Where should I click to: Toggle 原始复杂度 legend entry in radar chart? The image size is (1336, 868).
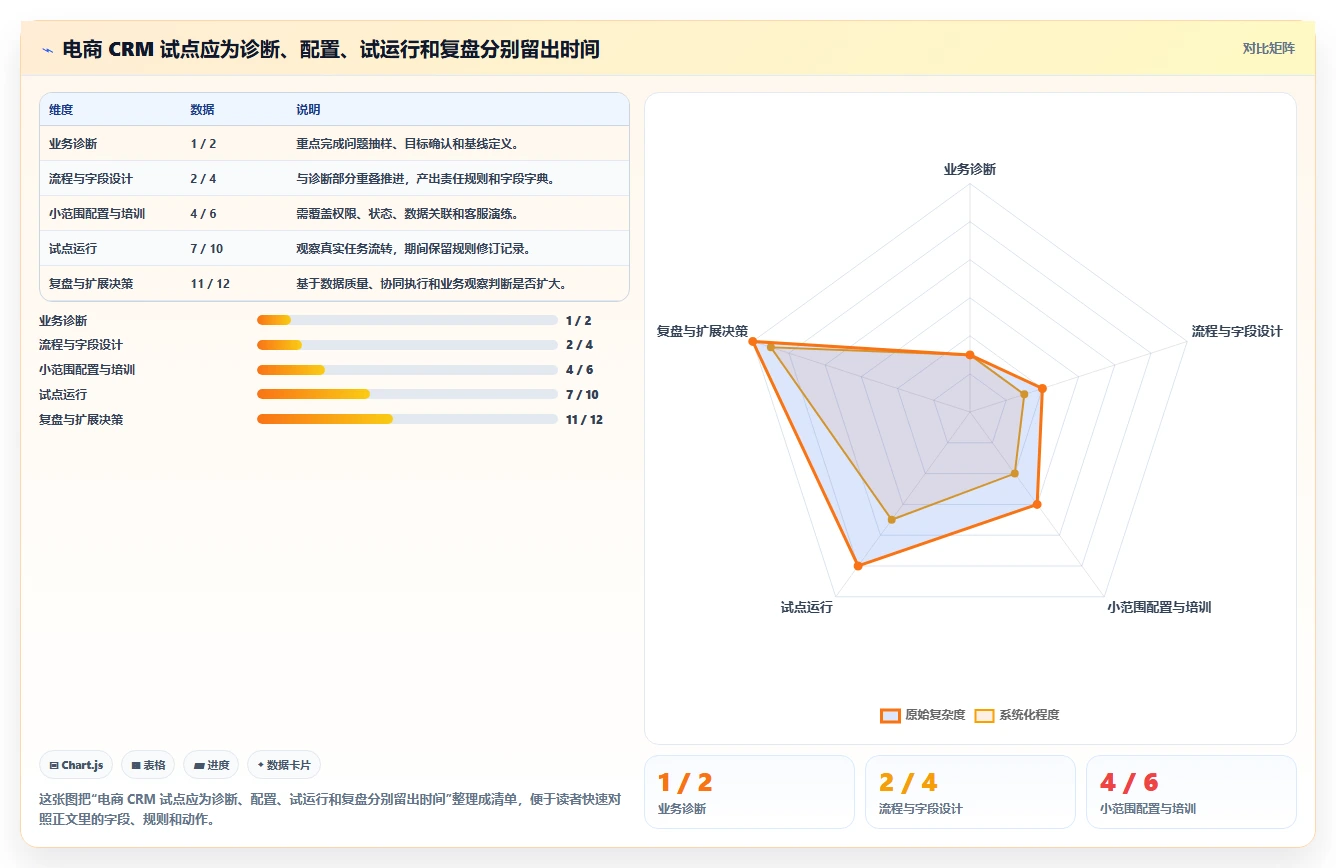tap(922, 715)
